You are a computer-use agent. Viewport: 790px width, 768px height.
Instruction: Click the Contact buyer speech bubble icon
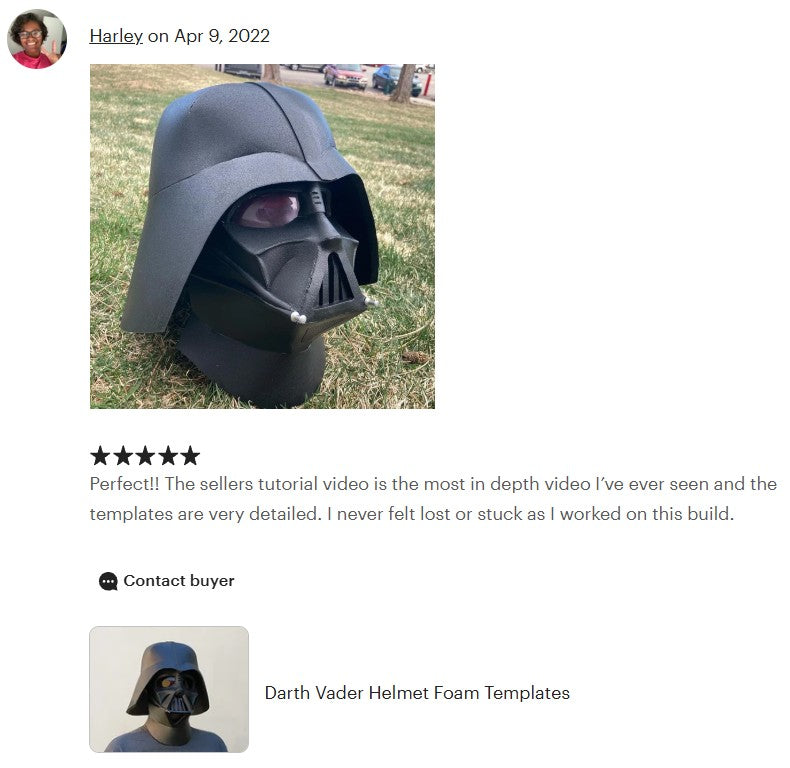(108, 581)
